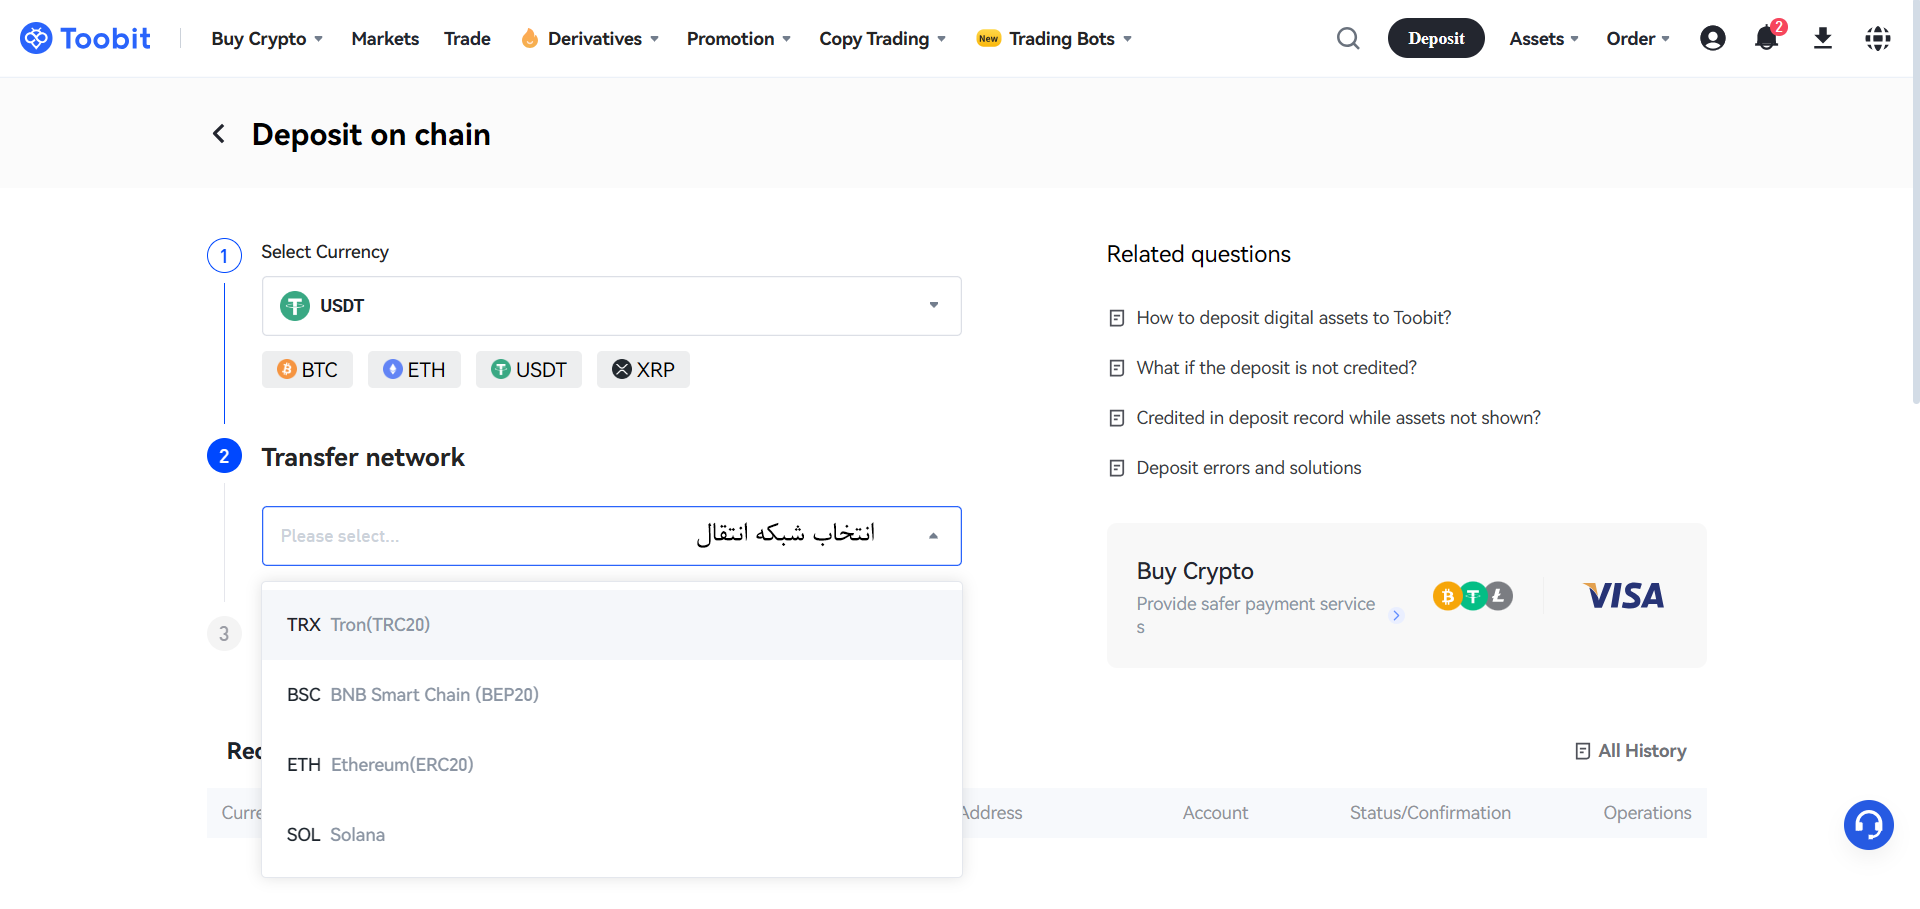
Task: Select SOL Solana network
Action: click(x=612, y=835)
